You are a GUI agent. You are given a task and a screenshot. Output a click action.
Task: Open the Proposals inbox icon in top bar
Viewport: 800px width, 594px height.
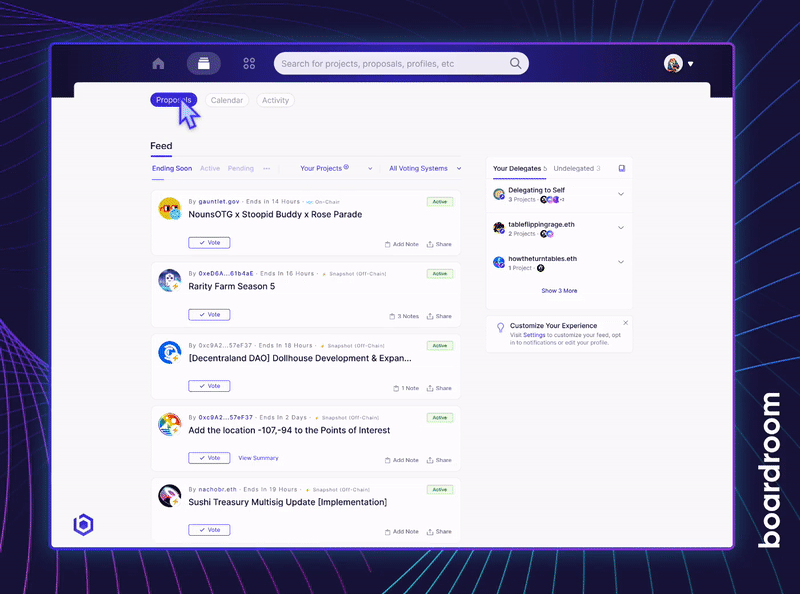tap(204, 63)
